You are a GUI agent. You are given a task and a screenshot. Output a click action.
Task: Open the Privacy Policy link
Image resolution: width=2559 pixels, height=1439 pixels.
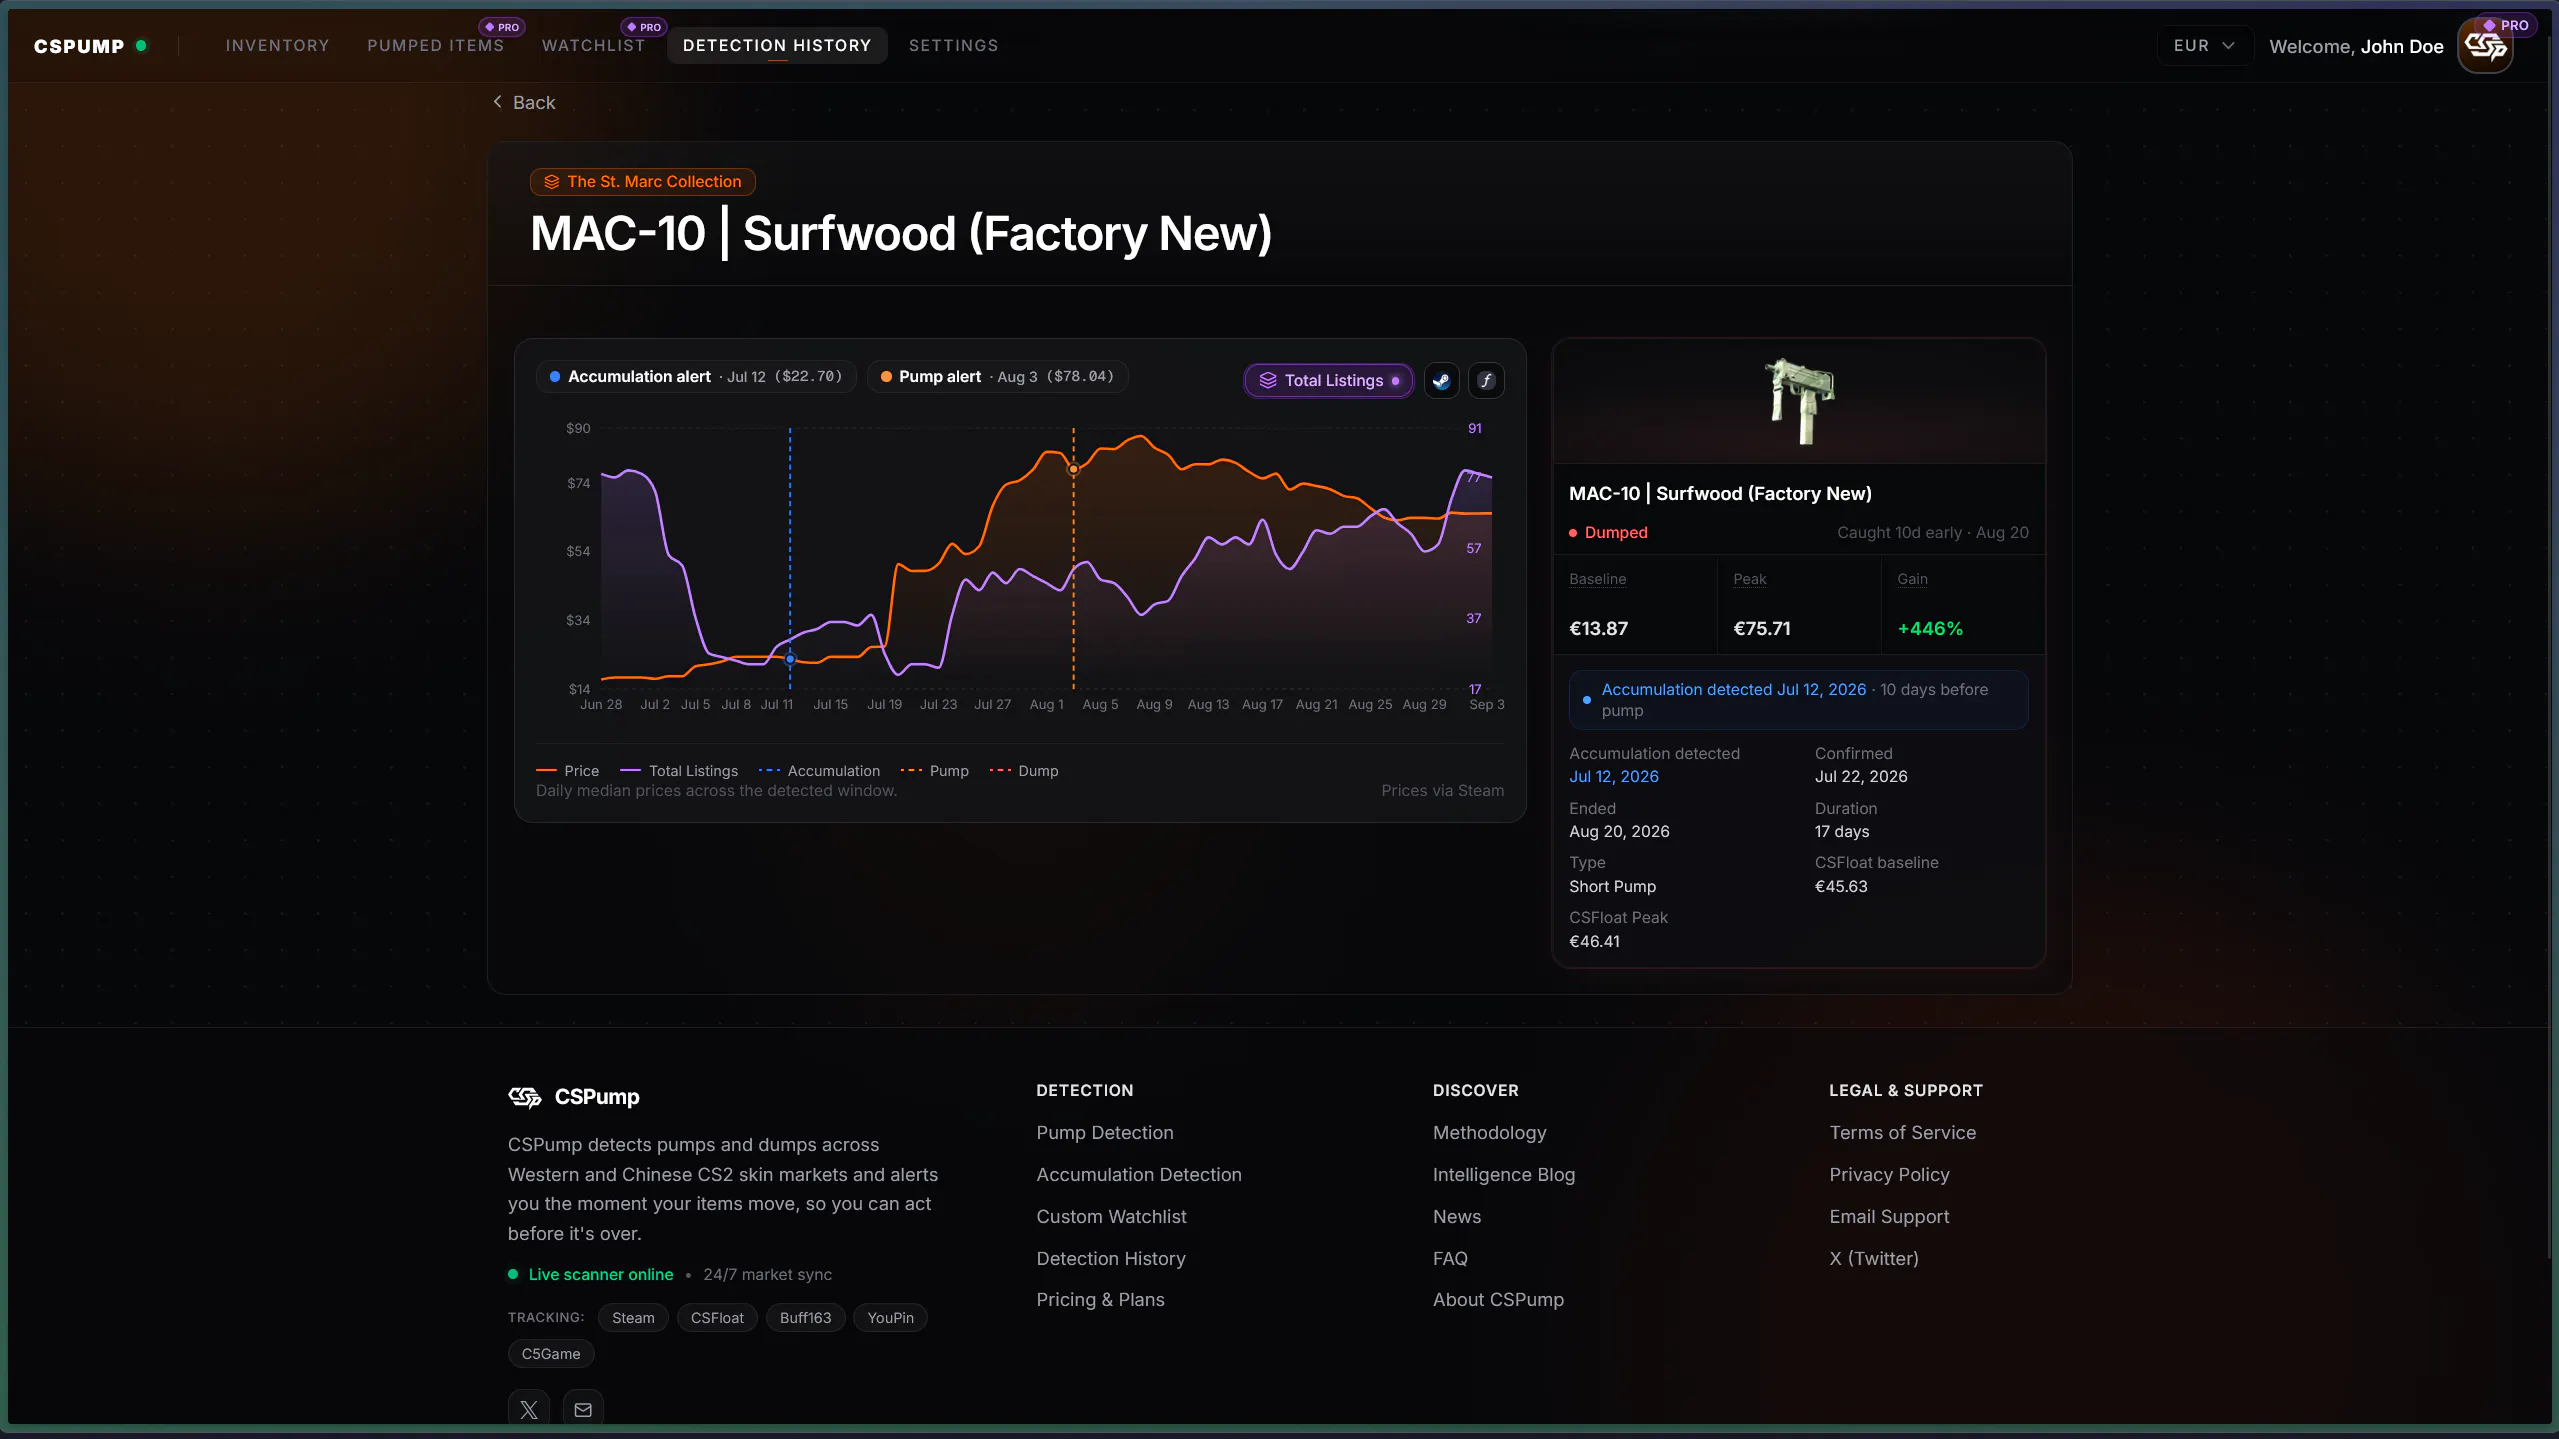click(1890, 1174)
